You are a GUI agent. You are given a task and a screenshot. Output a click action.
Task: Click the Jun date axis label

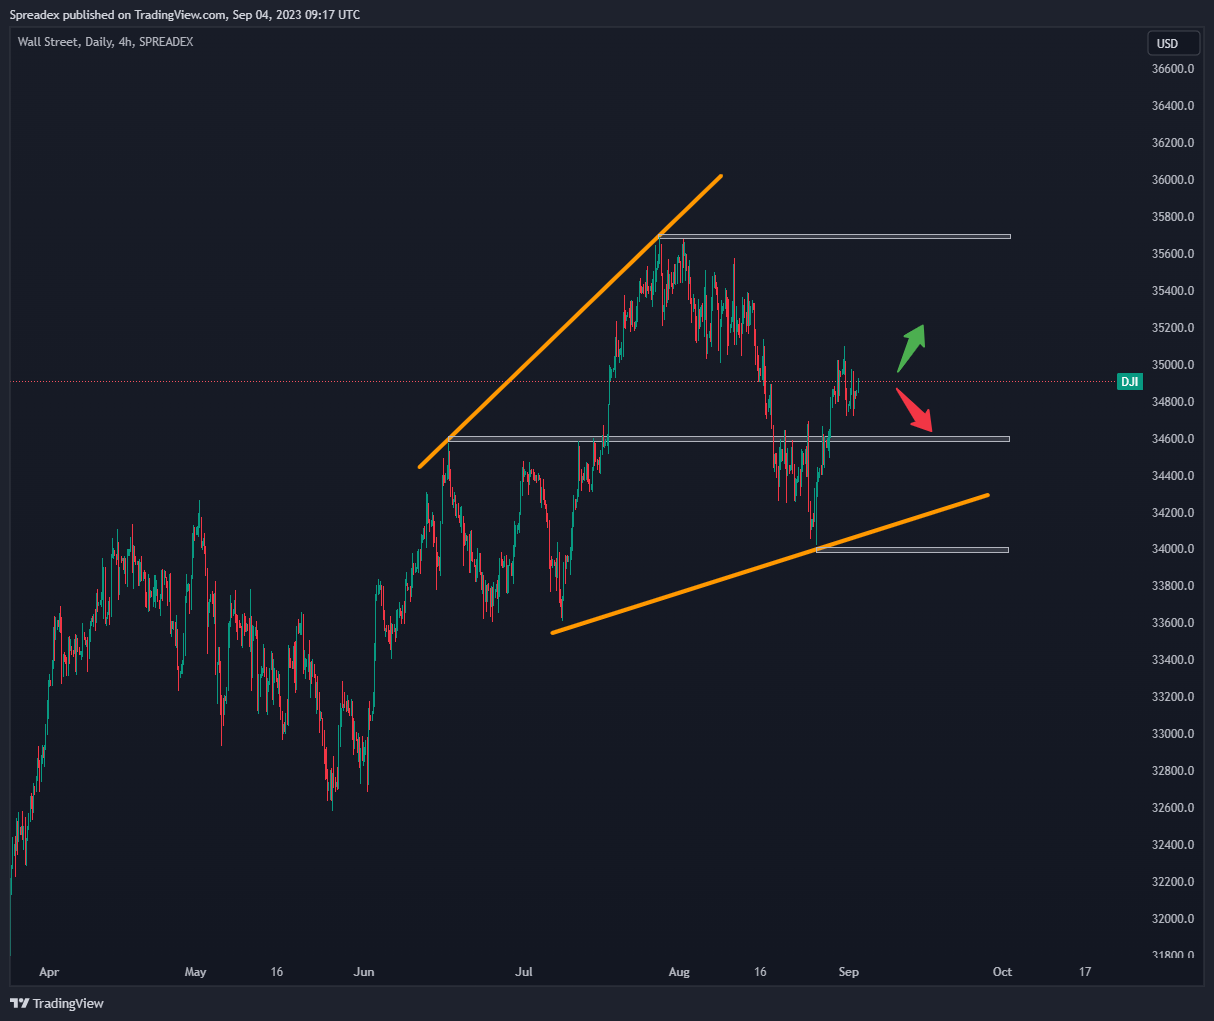(x=364, y=972)
